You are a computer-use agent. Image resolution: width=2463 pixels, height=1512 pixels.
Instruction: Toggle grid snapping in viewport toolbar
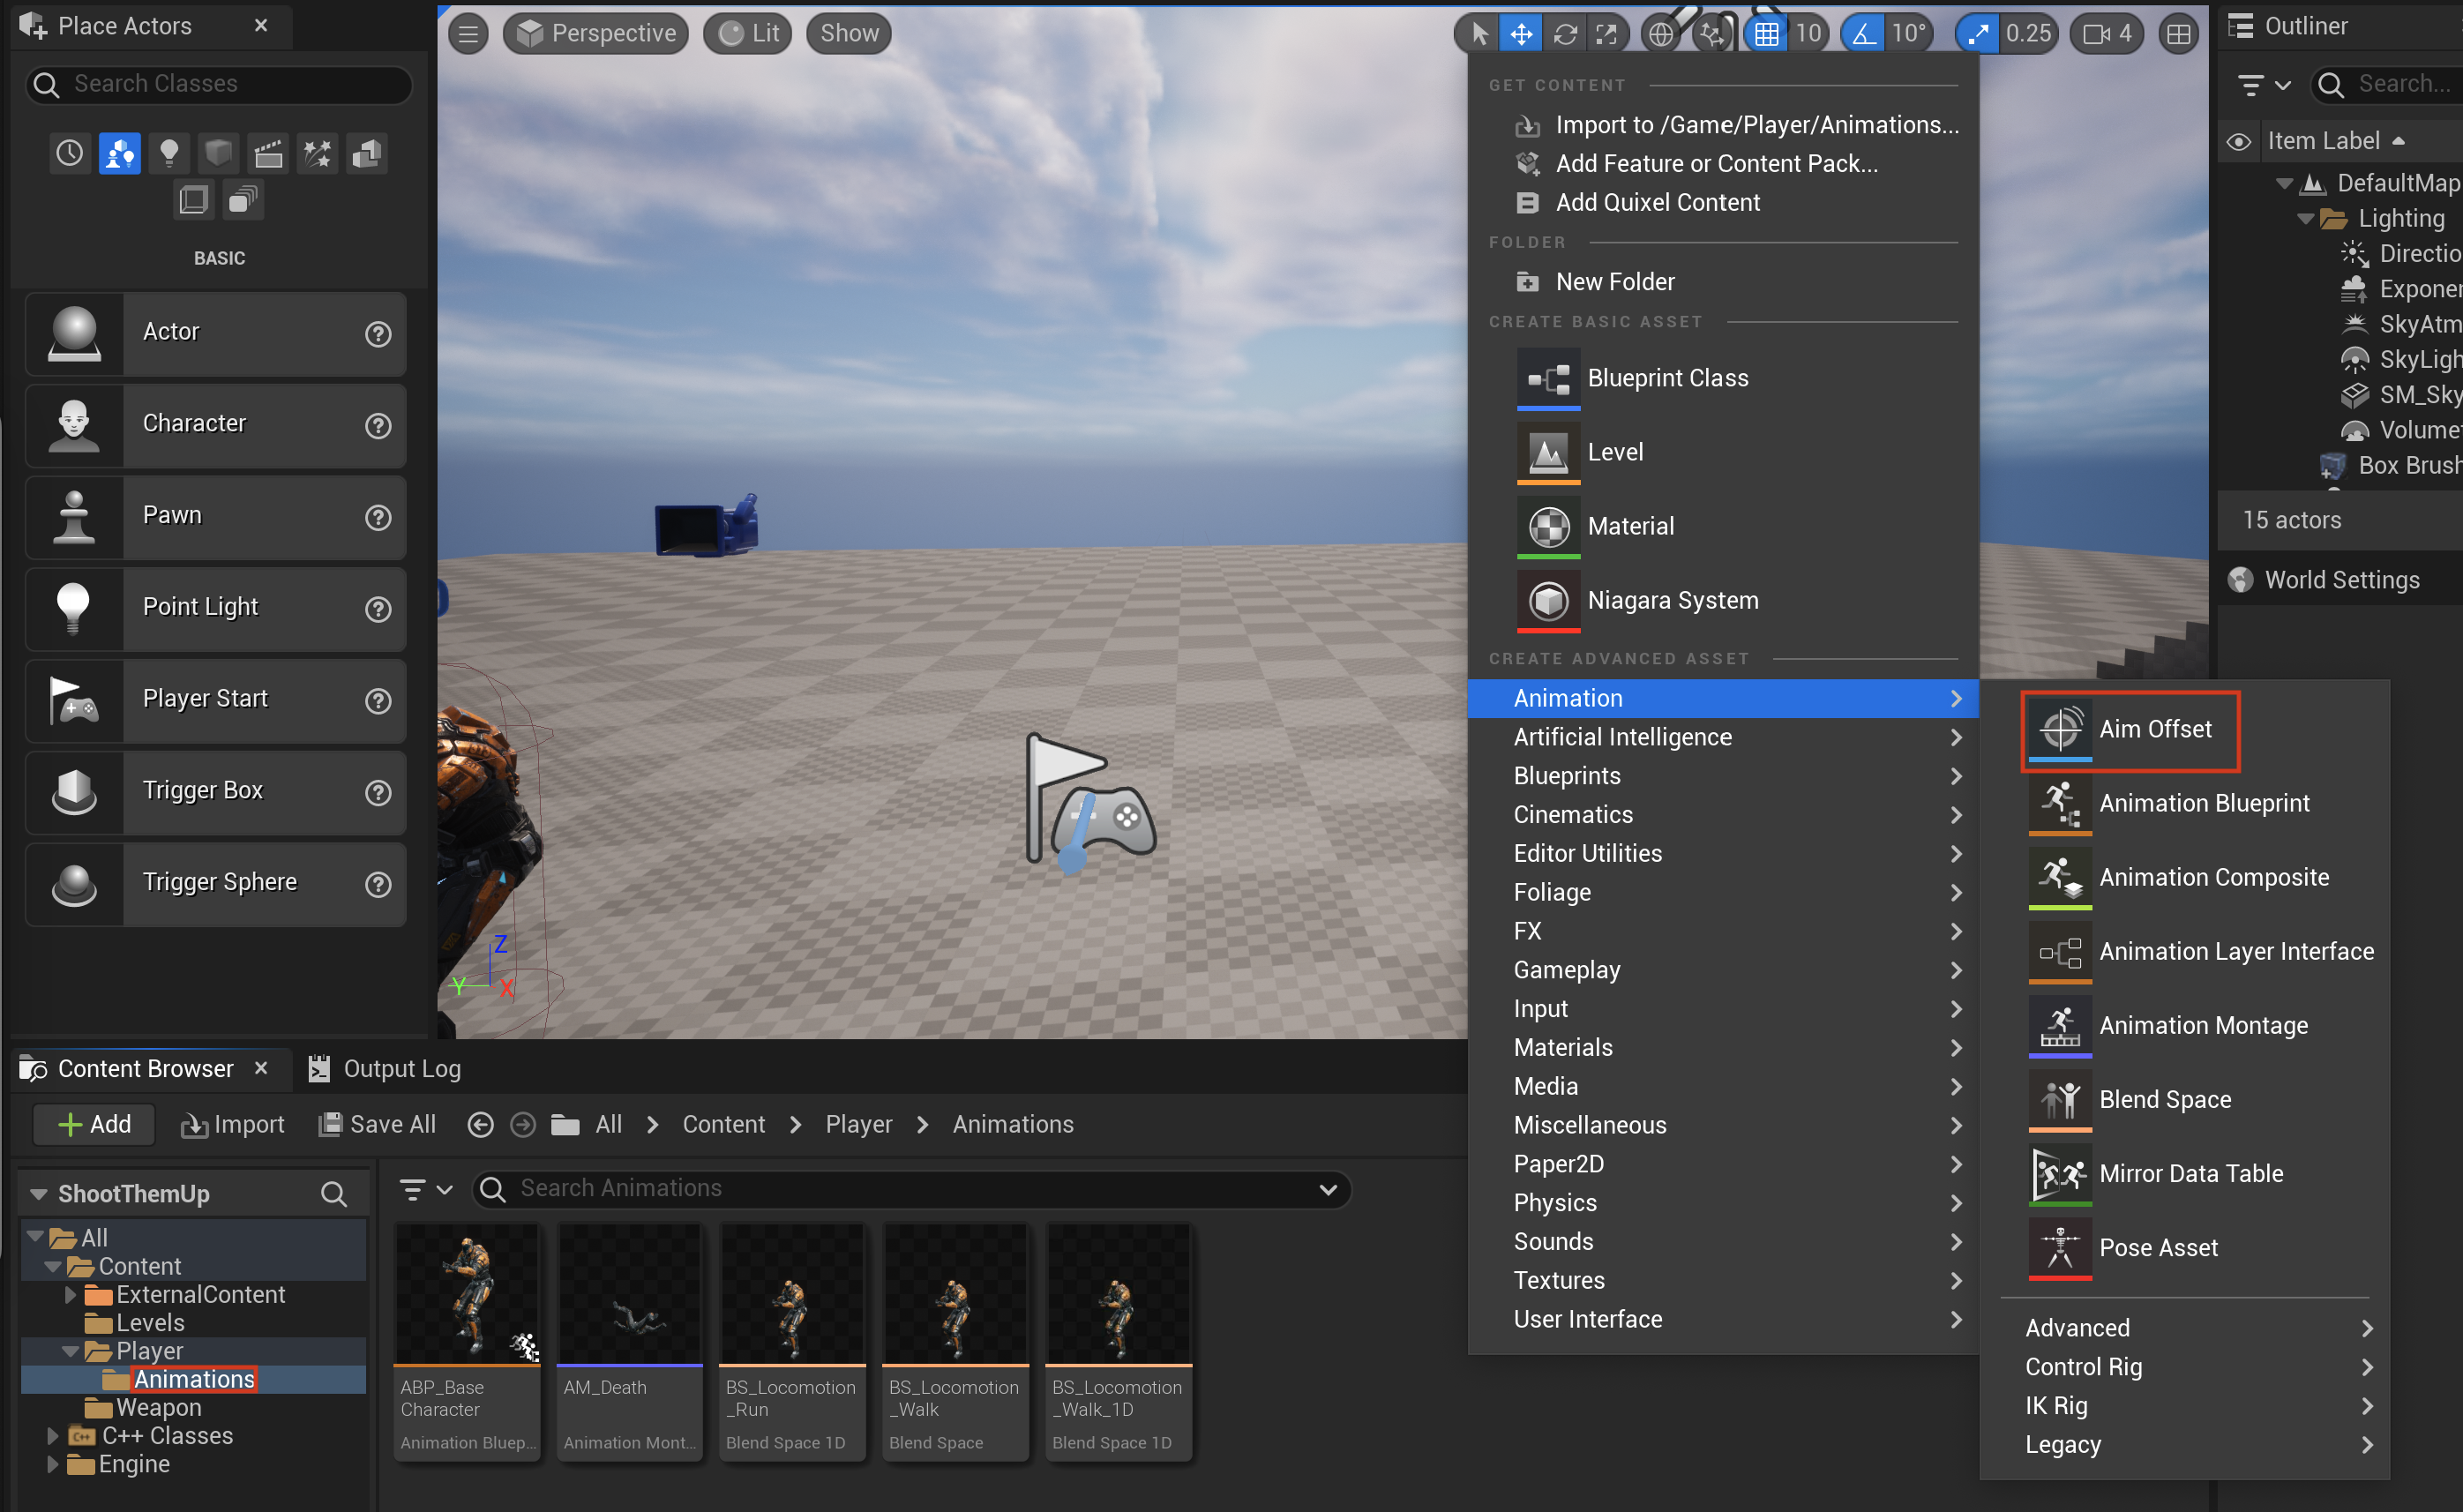coord(1766,33)
